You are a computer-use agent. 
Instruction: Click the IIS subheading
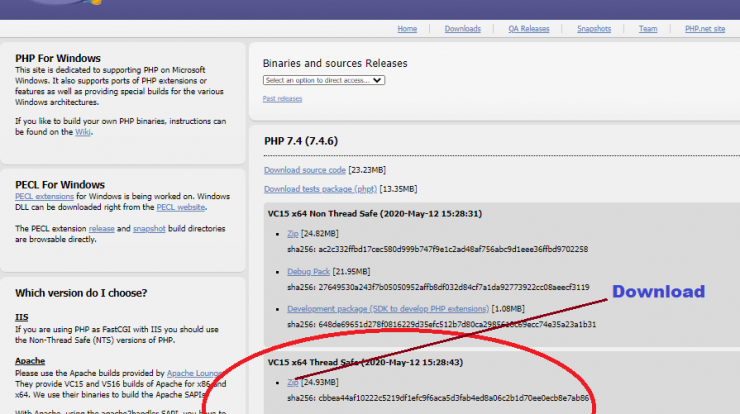(22, 317)
